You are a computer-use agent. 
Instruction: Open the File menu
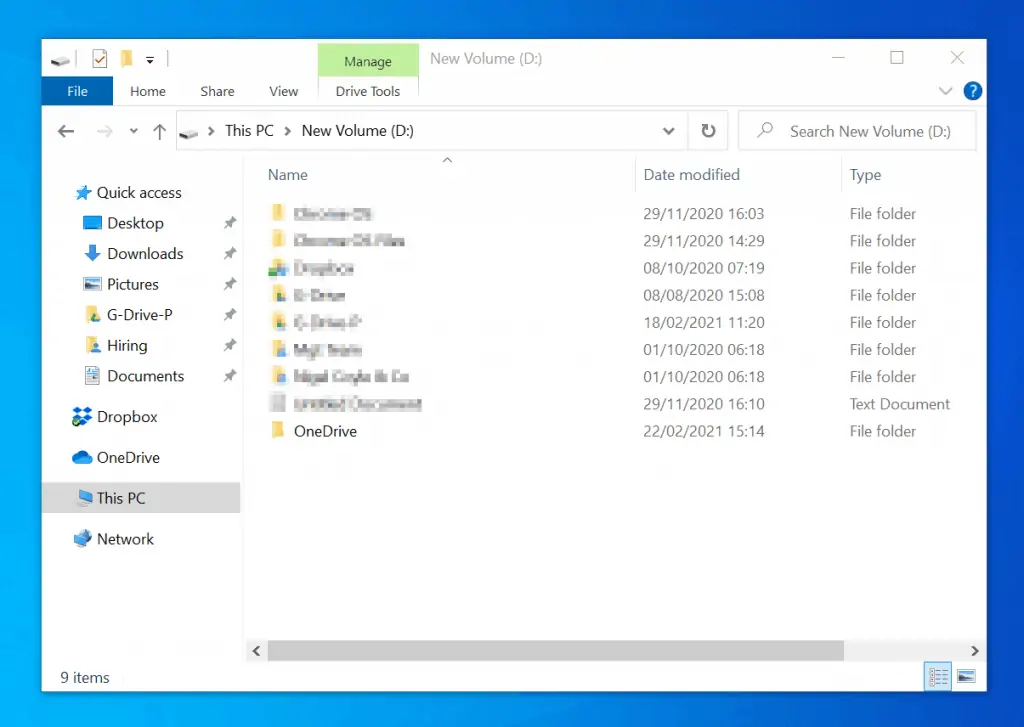click(77, 91)
